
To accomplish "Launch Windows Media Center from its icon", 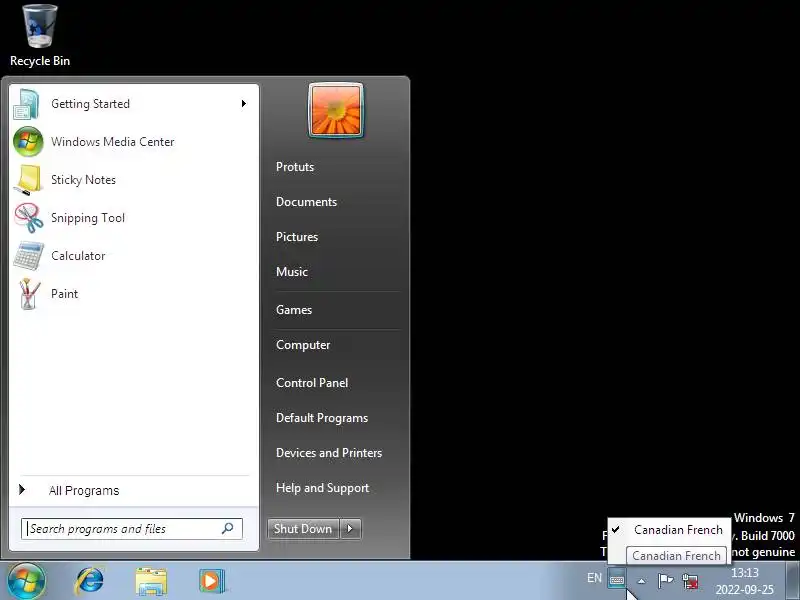I will point(28,142).
